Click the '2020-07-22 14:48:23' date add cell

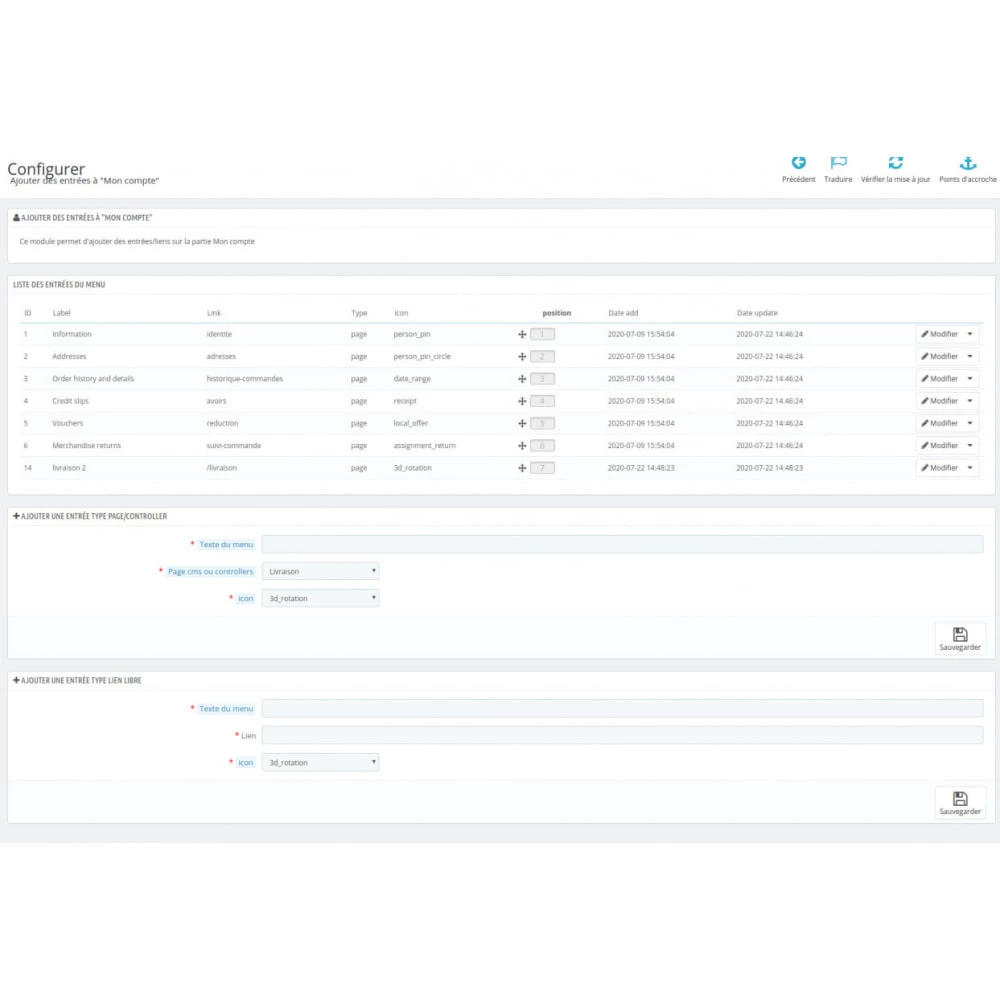pos(640,468)
